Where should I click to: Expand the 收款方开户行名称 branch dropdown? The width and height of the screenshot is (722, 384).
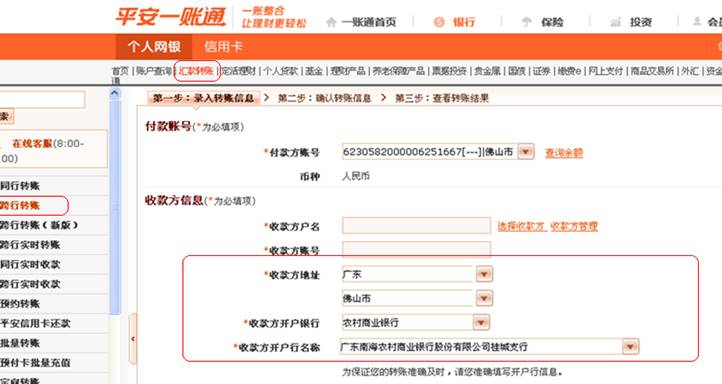tap(630, 346)
